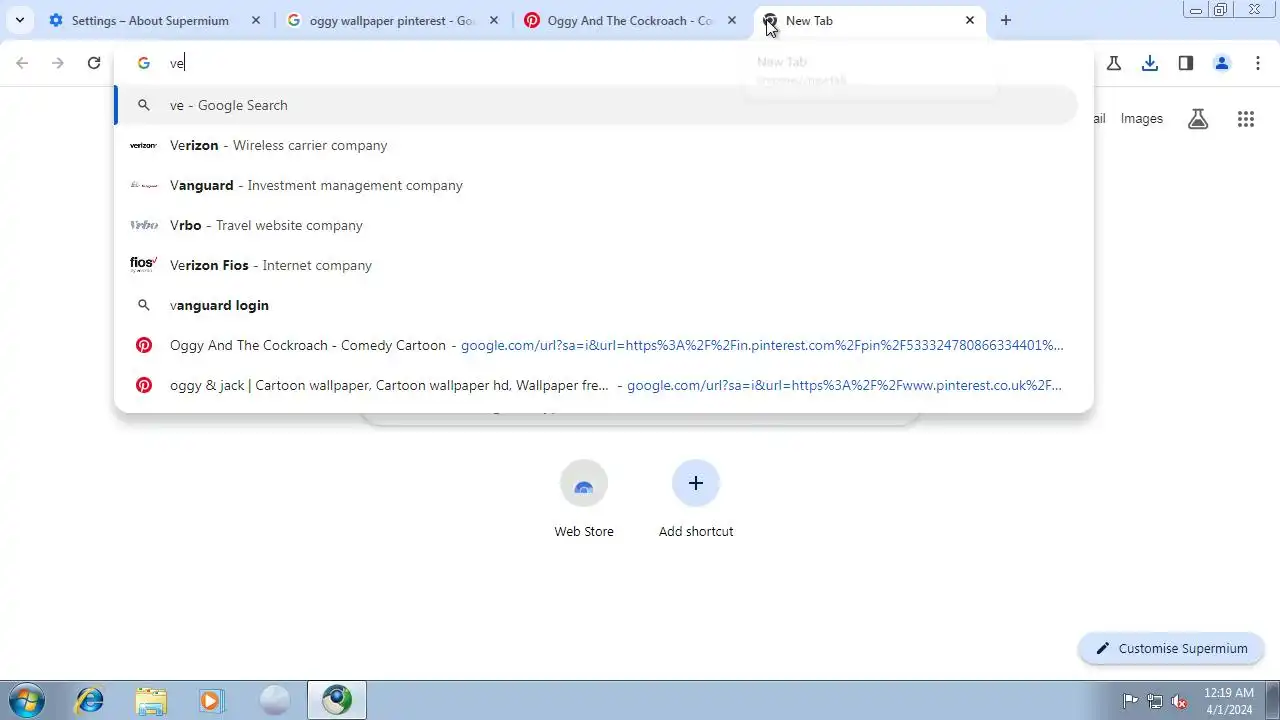
Task: Open the Google apps grid icon
Action: pos(1246,119)
